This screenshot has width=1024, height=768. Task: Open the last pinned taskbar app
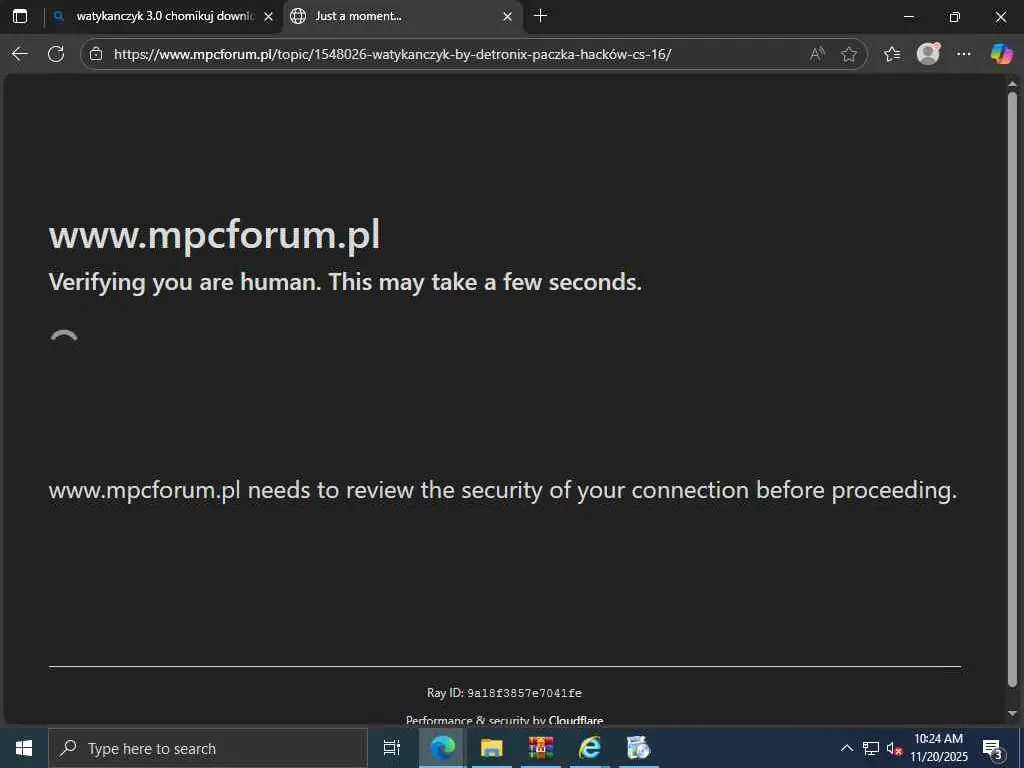click(638, 748)
